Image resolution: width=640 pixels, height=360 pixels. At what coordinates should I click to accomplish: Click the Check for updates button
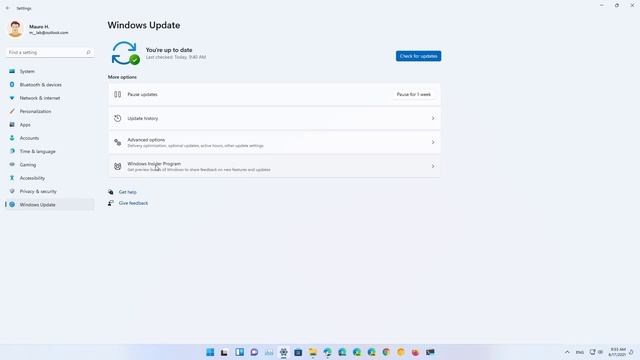click(418, 56)
